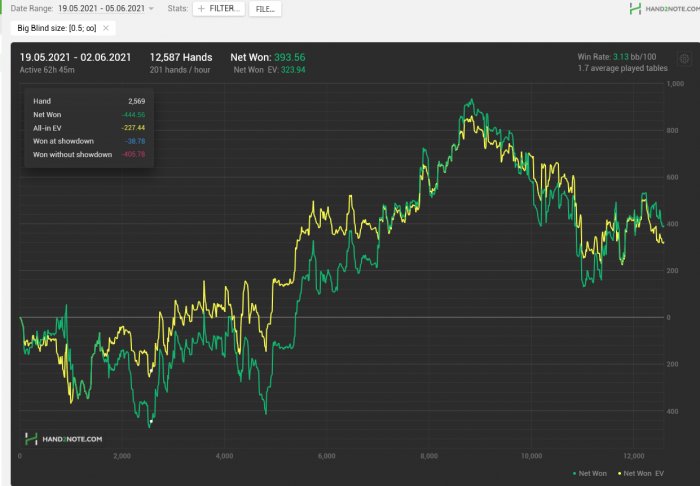Open the graph settings gear icon
Viewport: 700px width, 486px height.
(x=684, y=59)
